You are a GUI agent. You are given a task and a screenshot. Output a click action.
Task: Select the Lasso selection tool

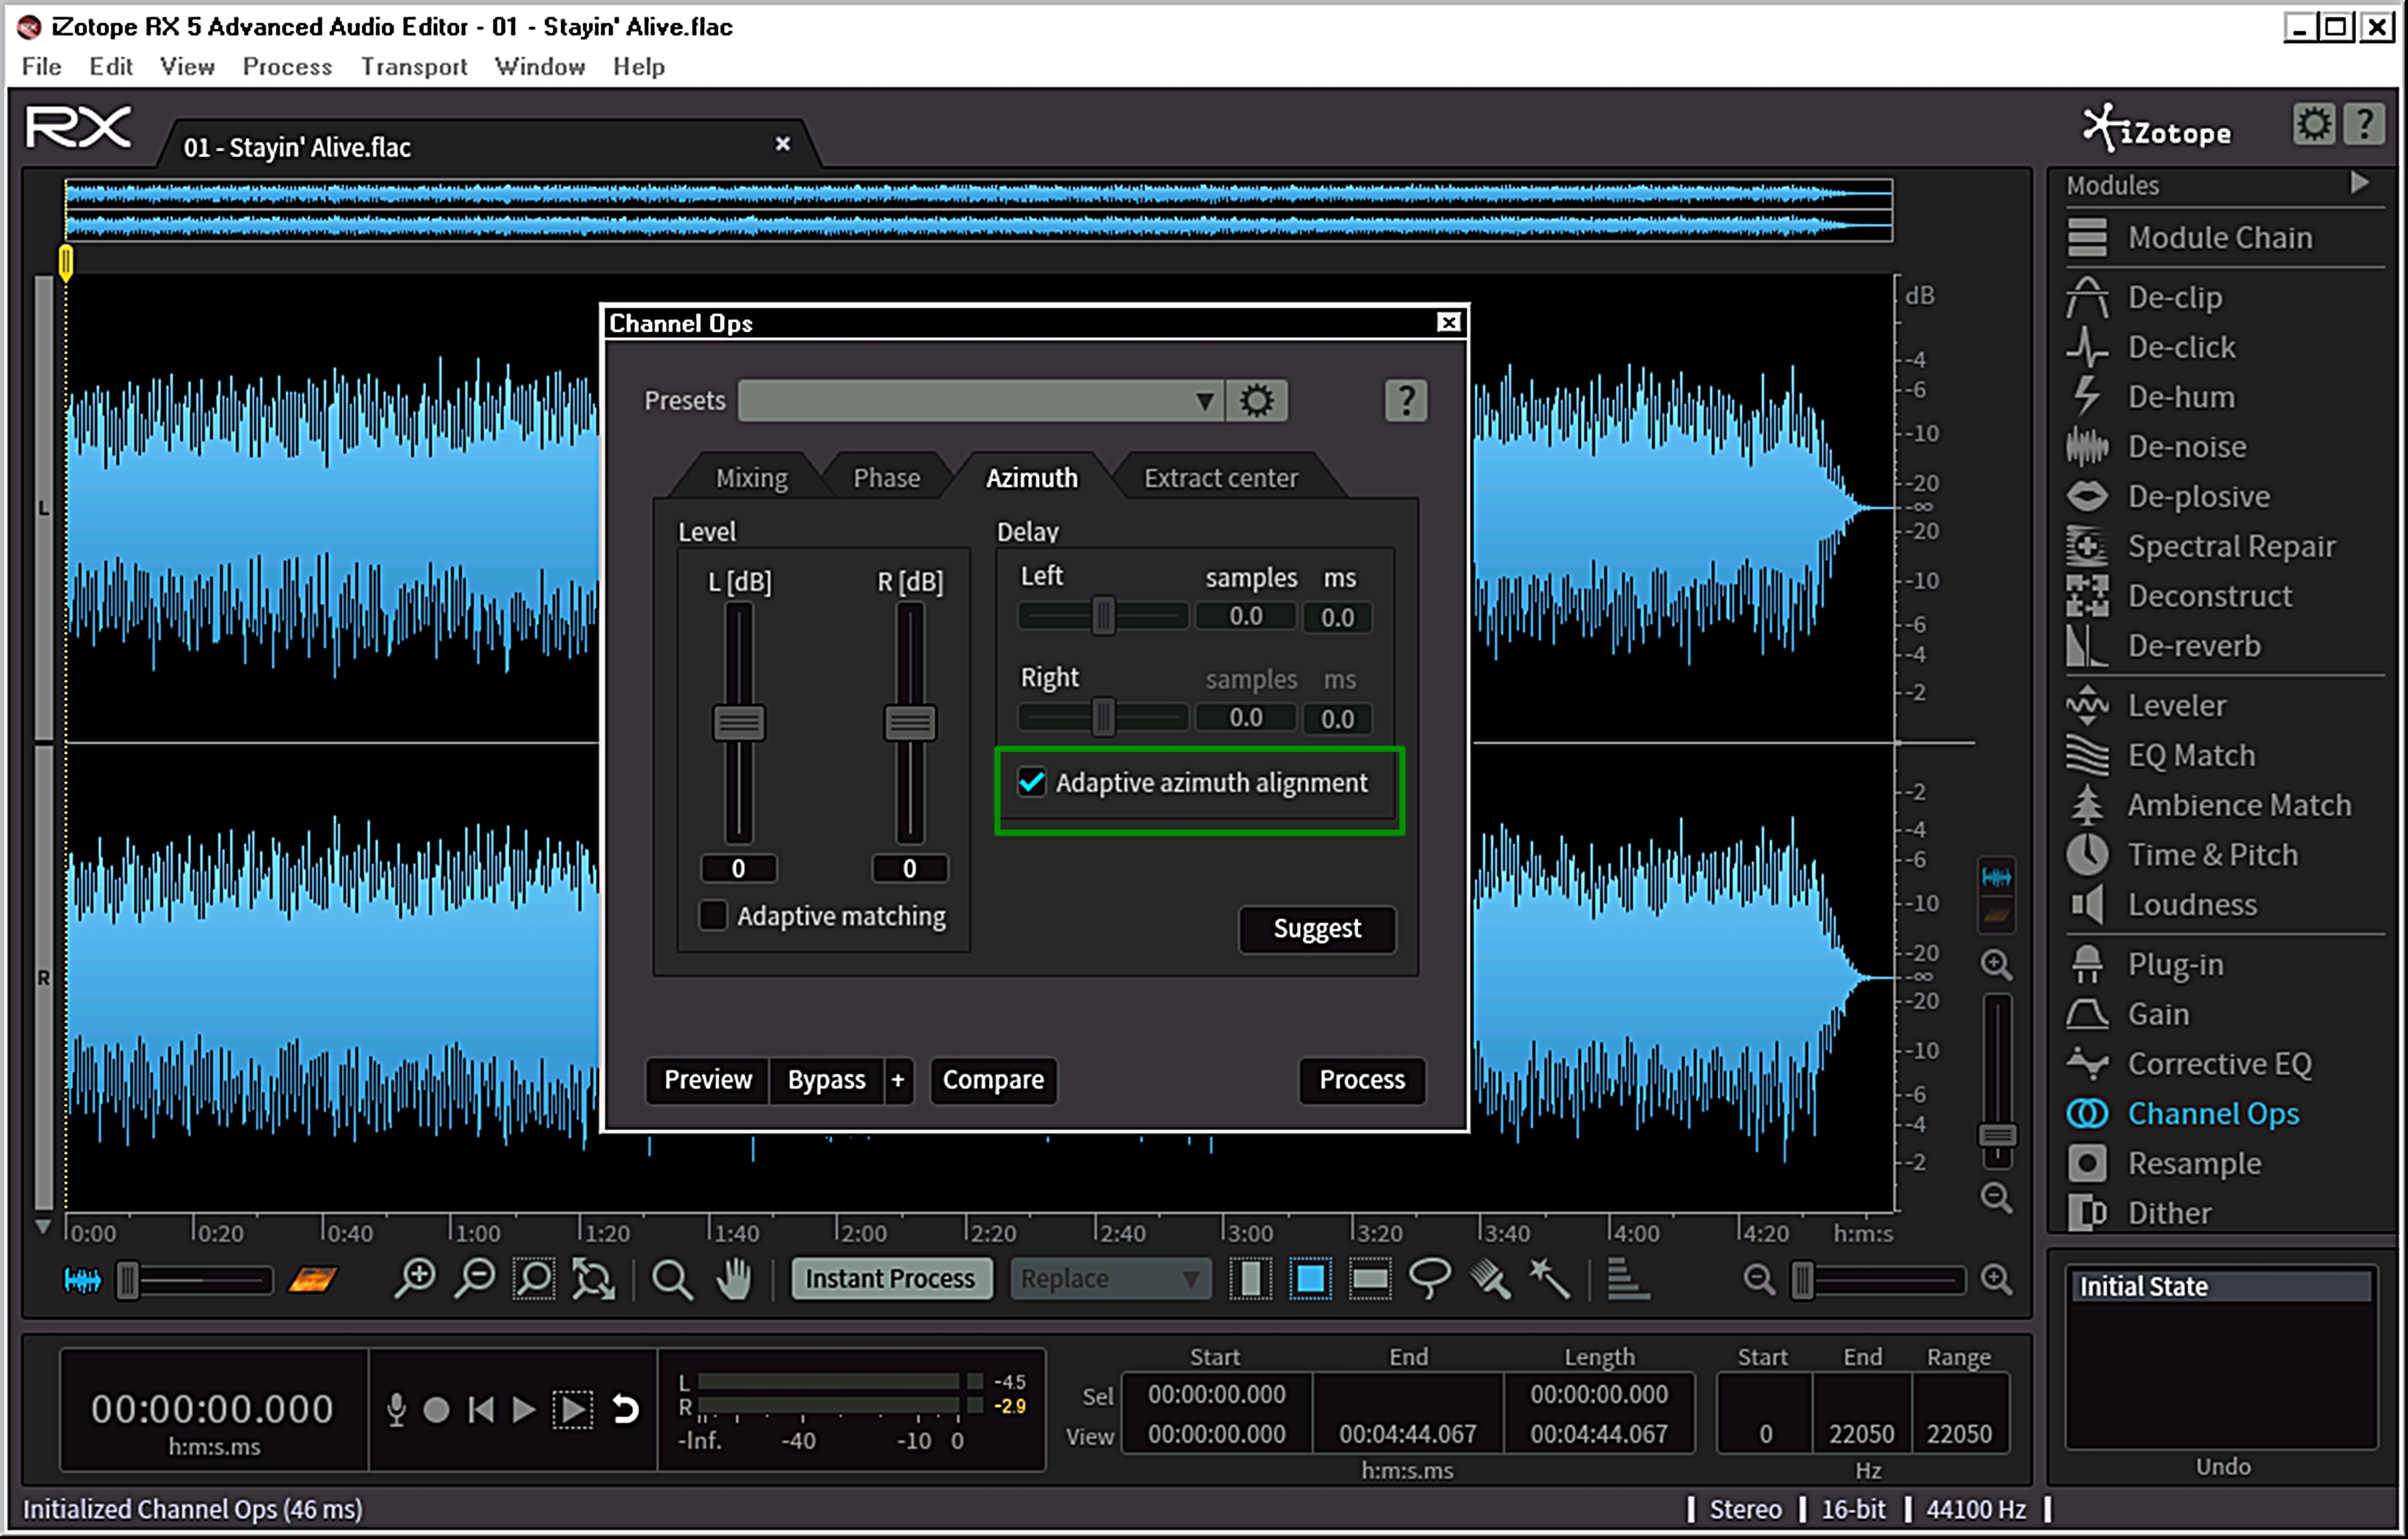click(1430, 1279)
